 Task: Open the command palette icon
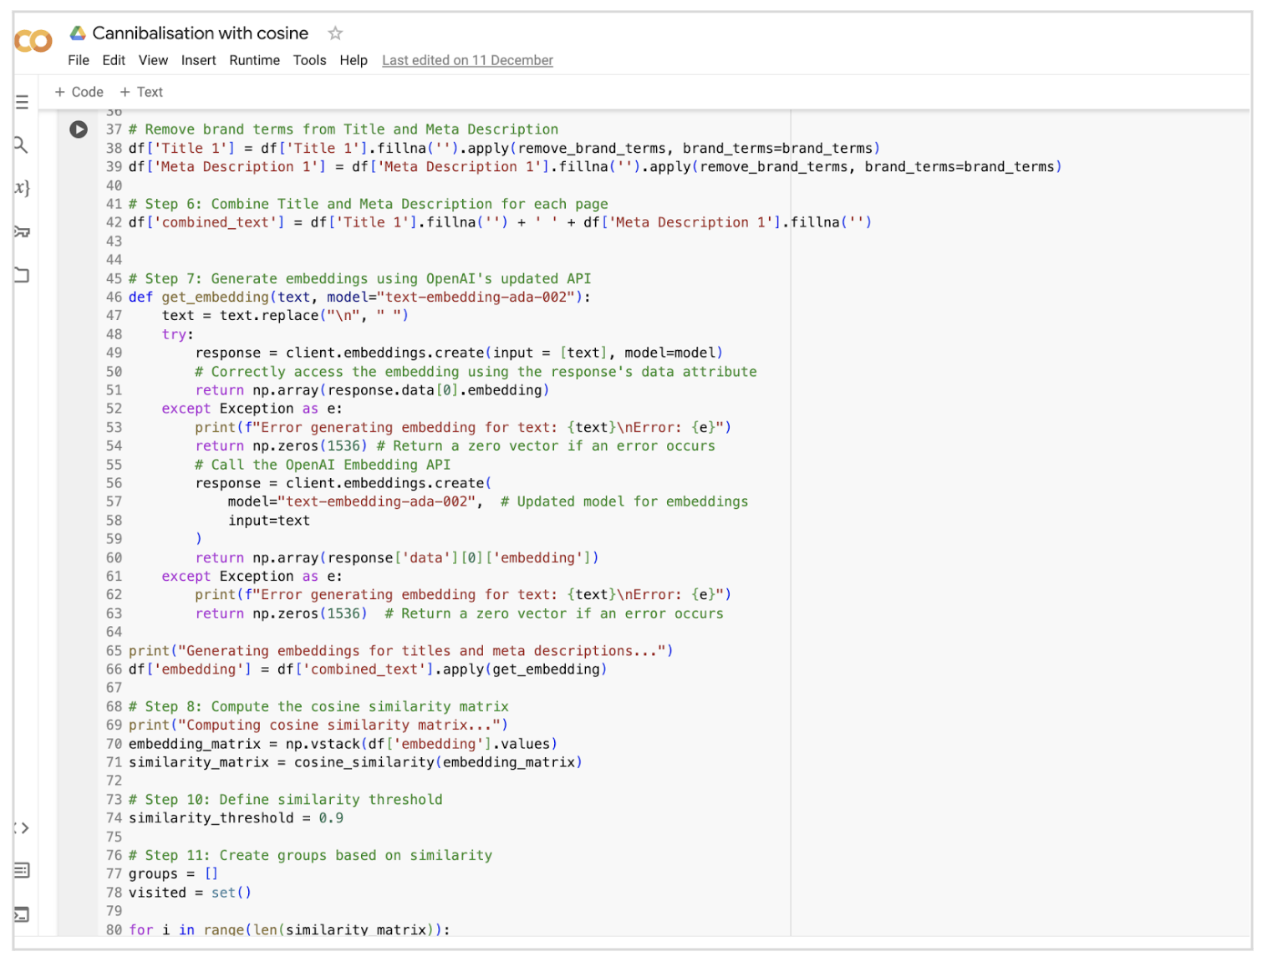21,870
